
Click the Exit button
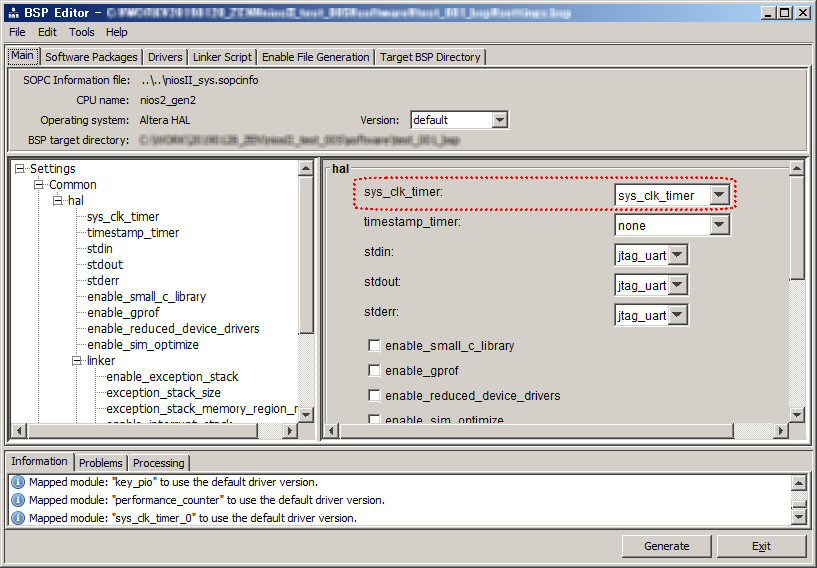(761, 546)
